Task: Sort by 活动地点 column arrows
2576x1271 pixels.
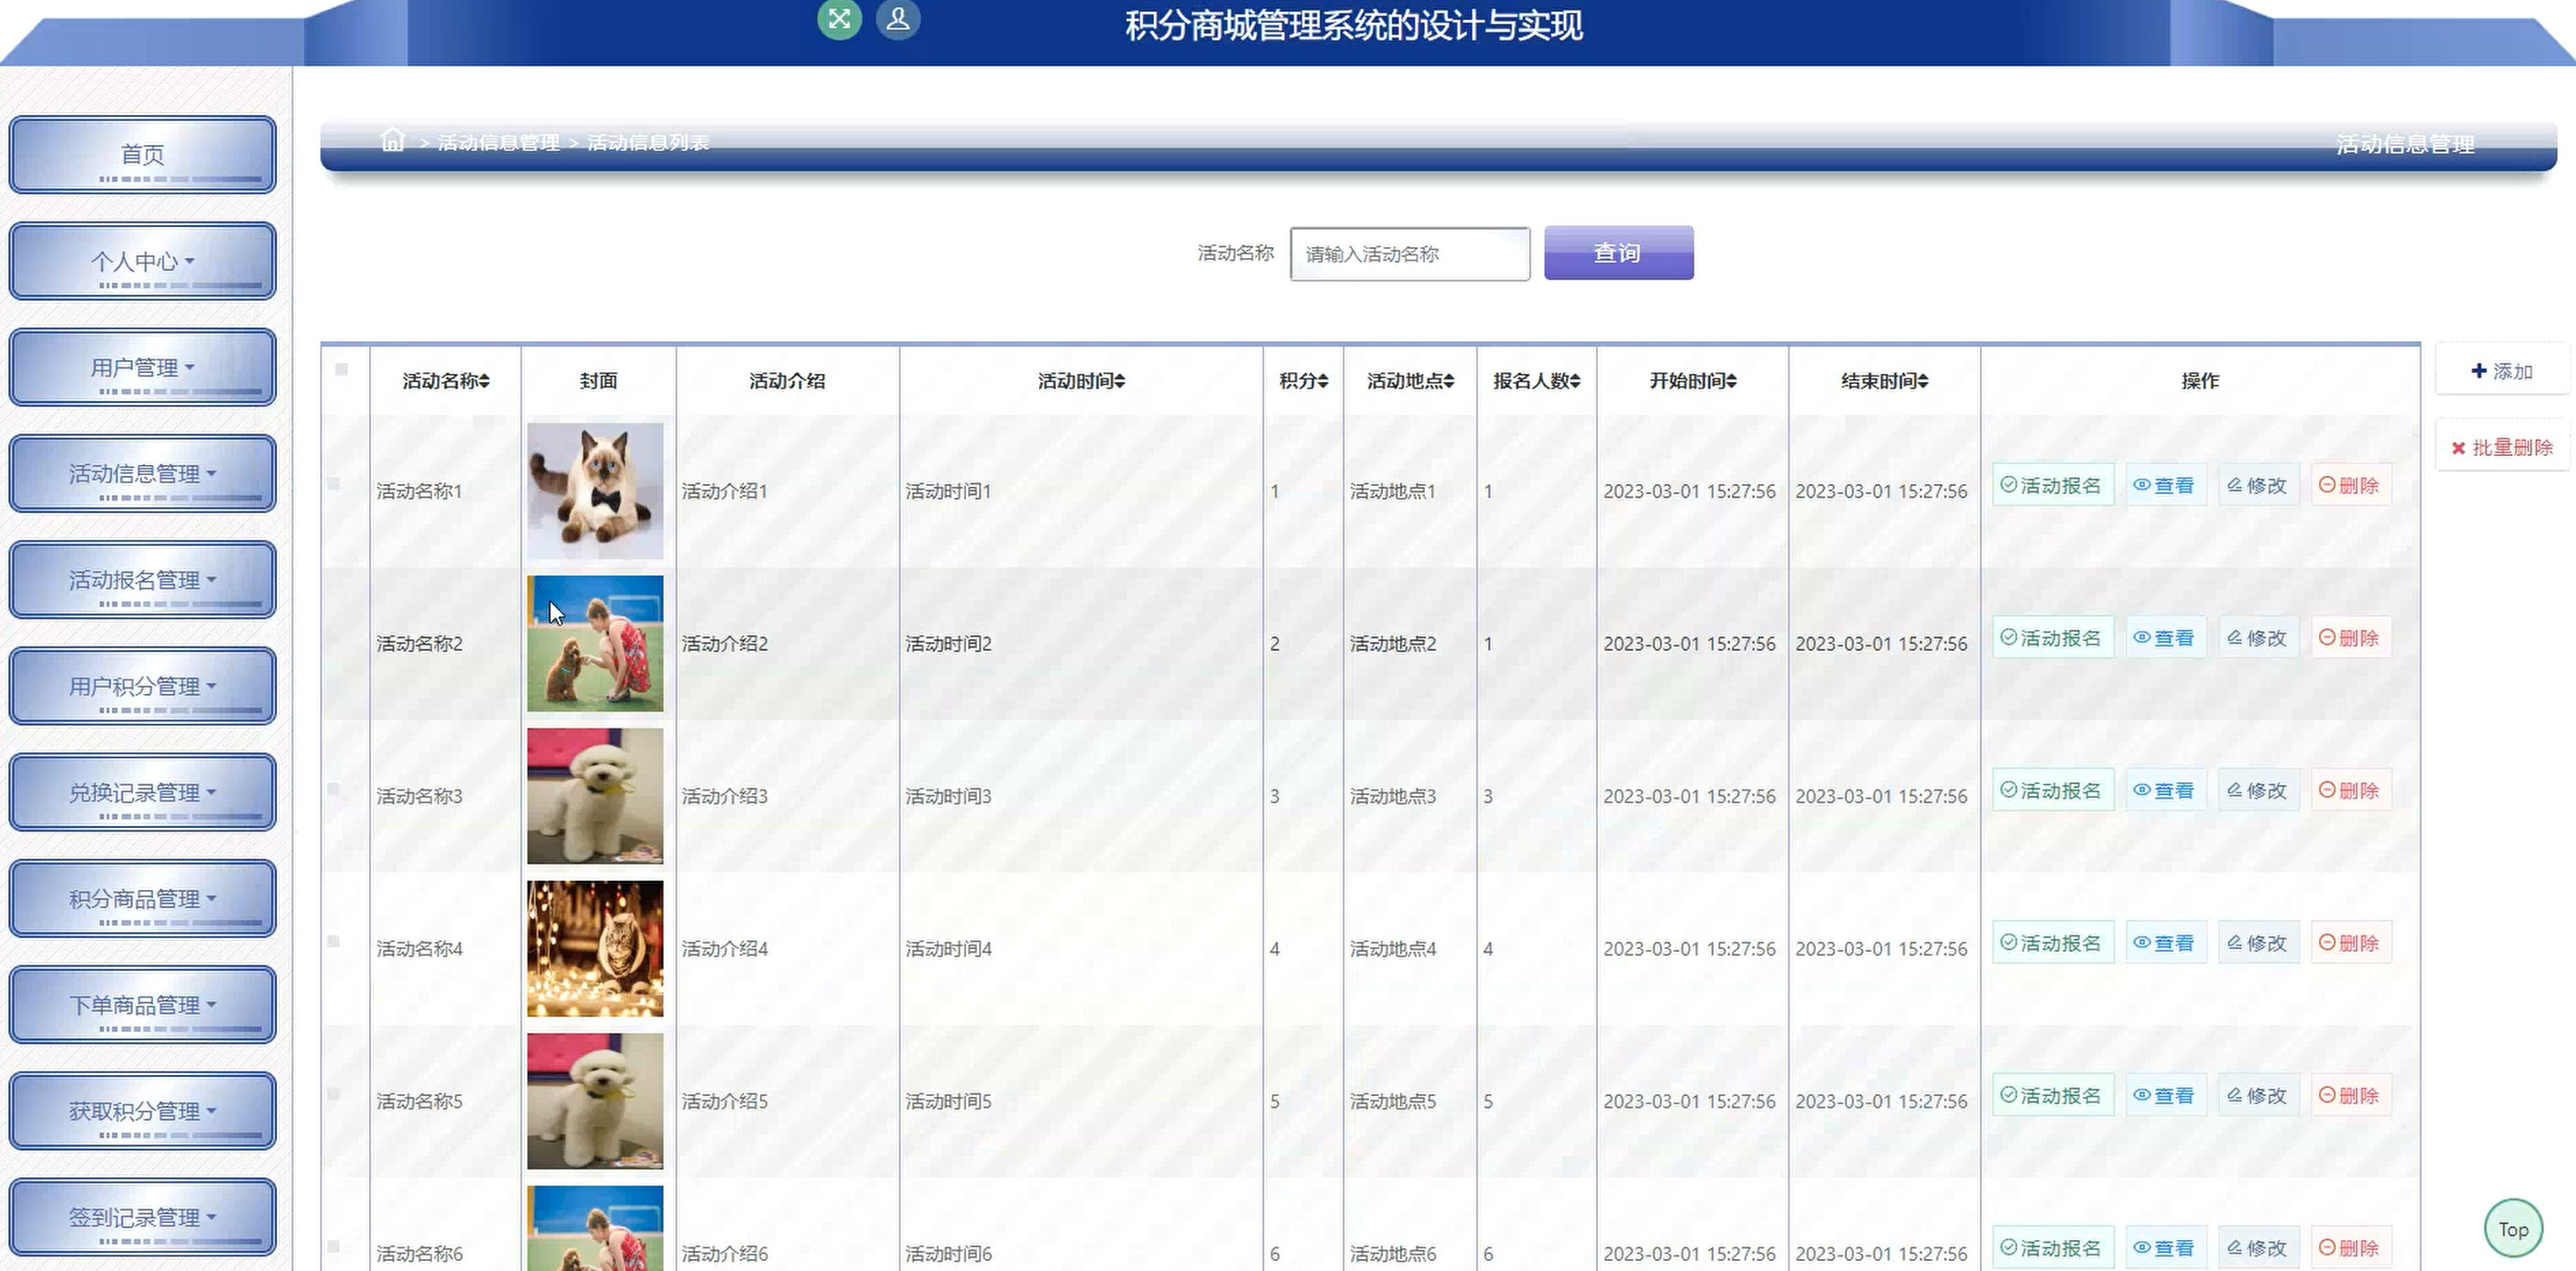Action: tap(1449, 381)
